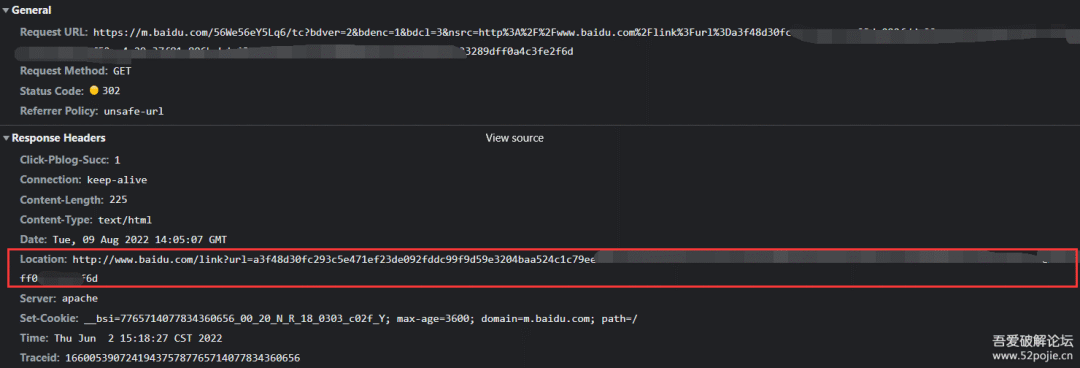This screenshot has width=1080, height=368.
Task: Select the Referrer Policy unsafe-url value
Action: click(134, 110)
